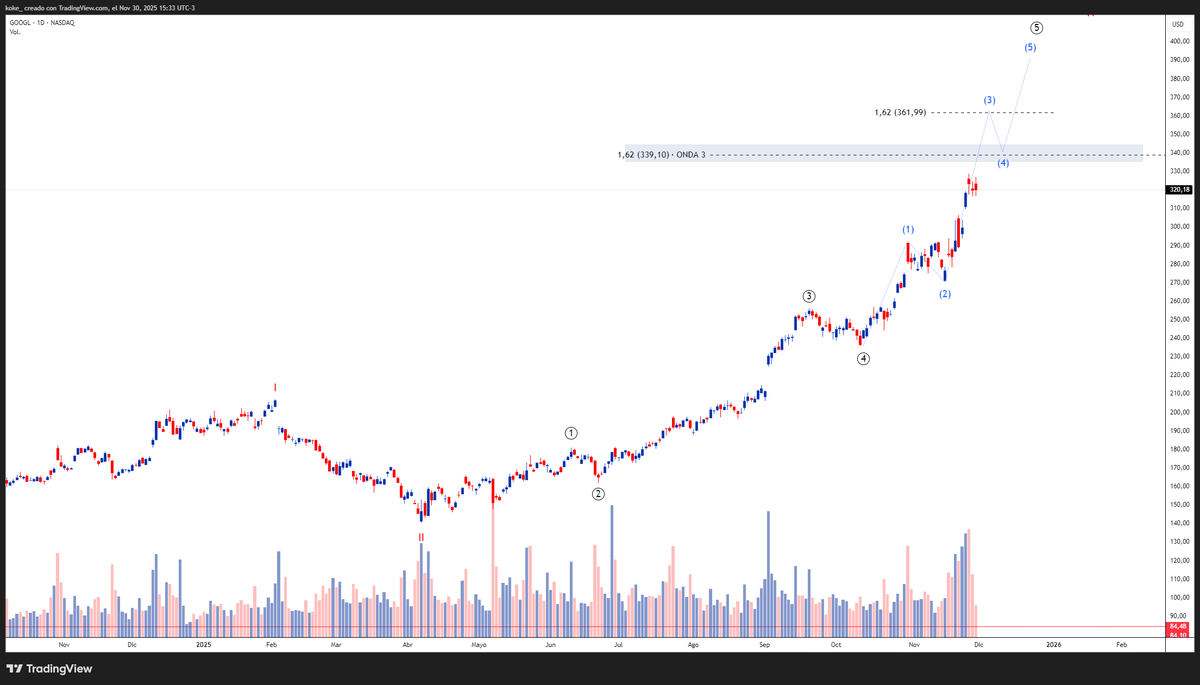Click the Jun label on time axis

coord(551,646)
